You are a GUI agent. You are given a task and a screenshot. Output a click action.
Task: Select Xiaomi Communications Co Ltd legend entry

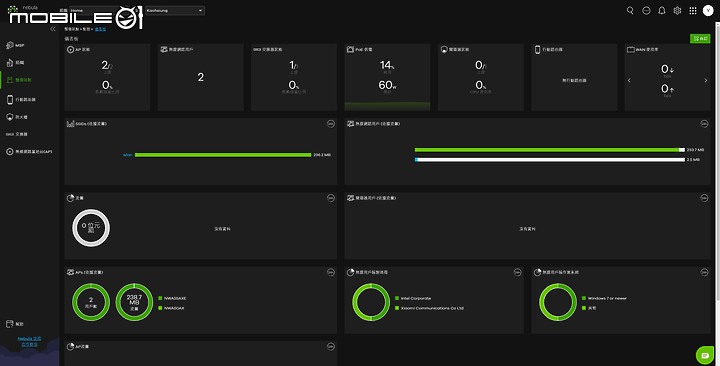[429, 308]
